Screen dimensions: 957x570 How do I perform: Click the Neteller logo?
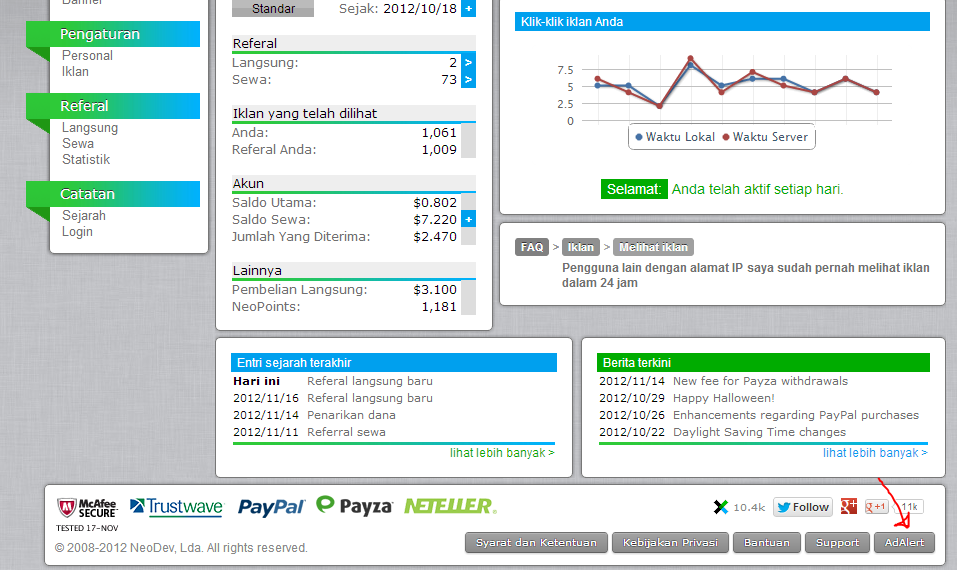coord(450,506)
